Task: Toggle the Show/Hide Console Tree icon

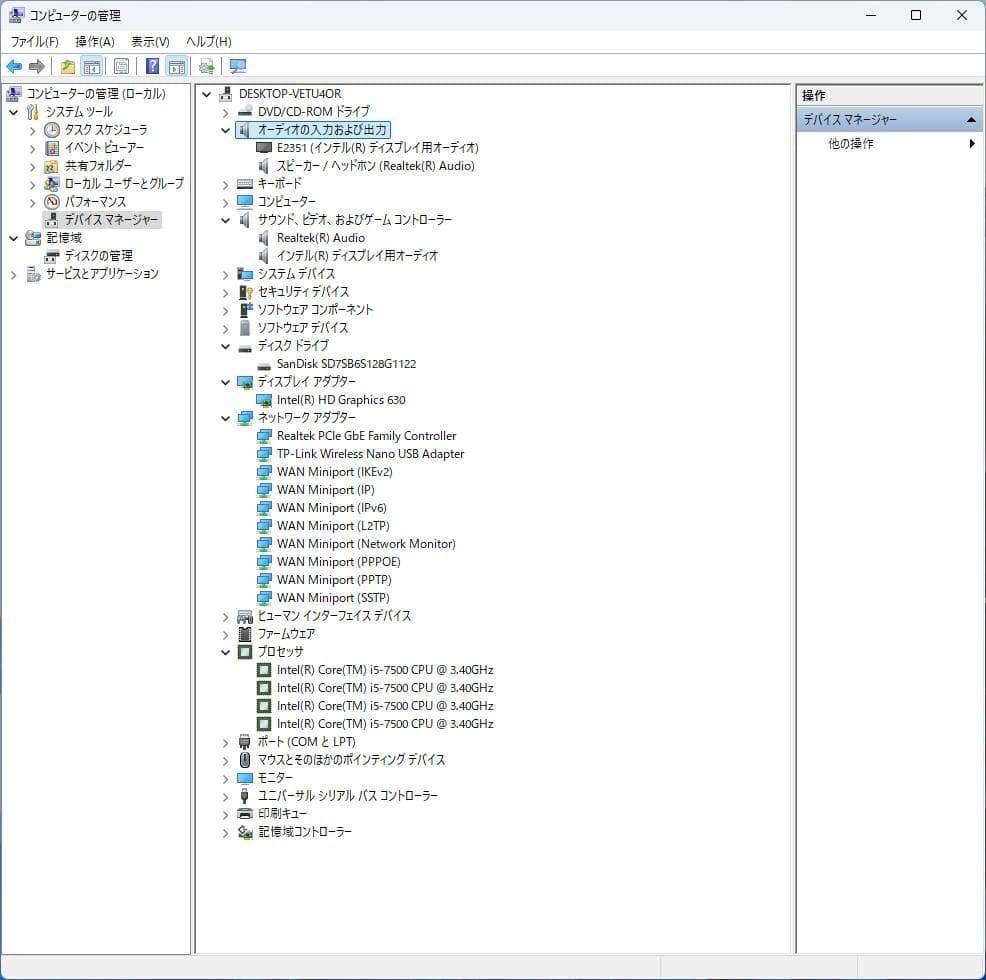Action: pos(91,66)
